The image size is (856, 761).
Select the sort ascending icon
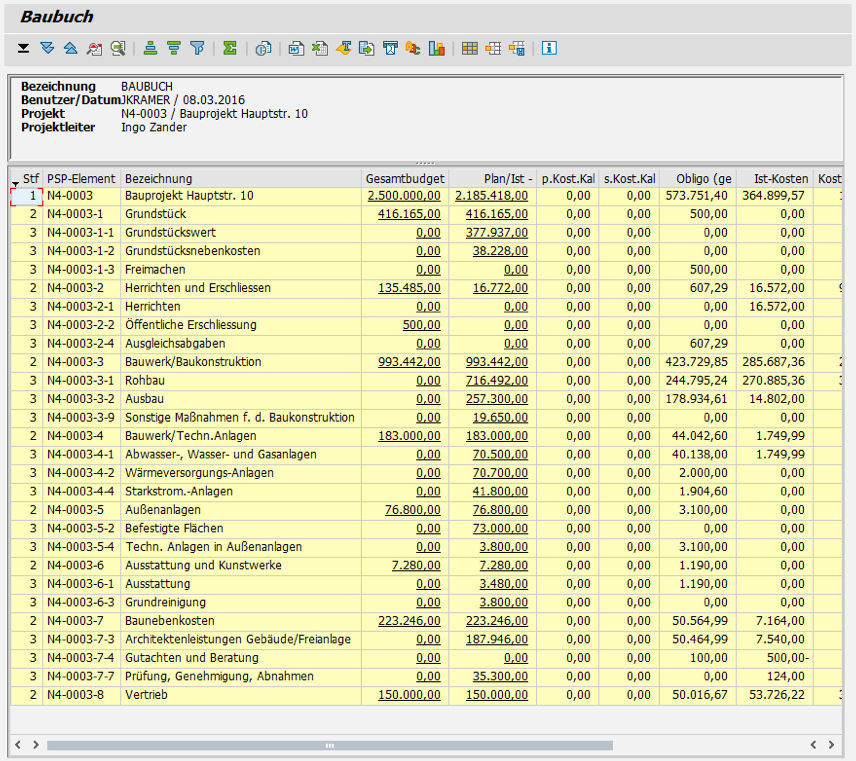coord(151,47)
